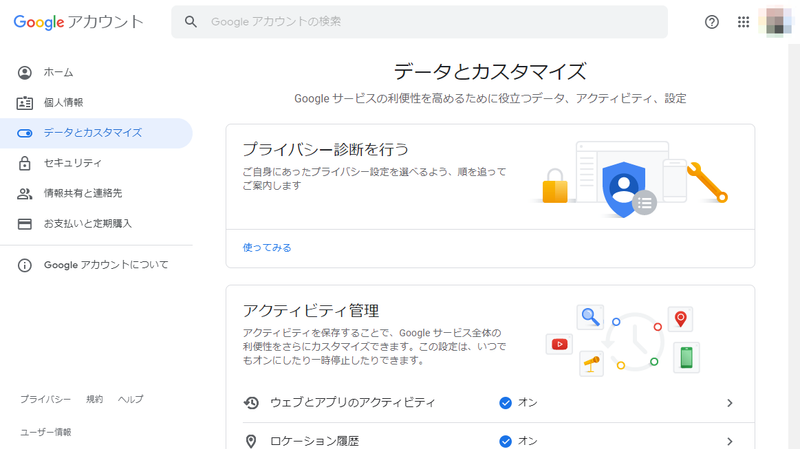Click the オン checkmark for ロケーション履歴
The image size is (800, 449).
coord(506,441)
